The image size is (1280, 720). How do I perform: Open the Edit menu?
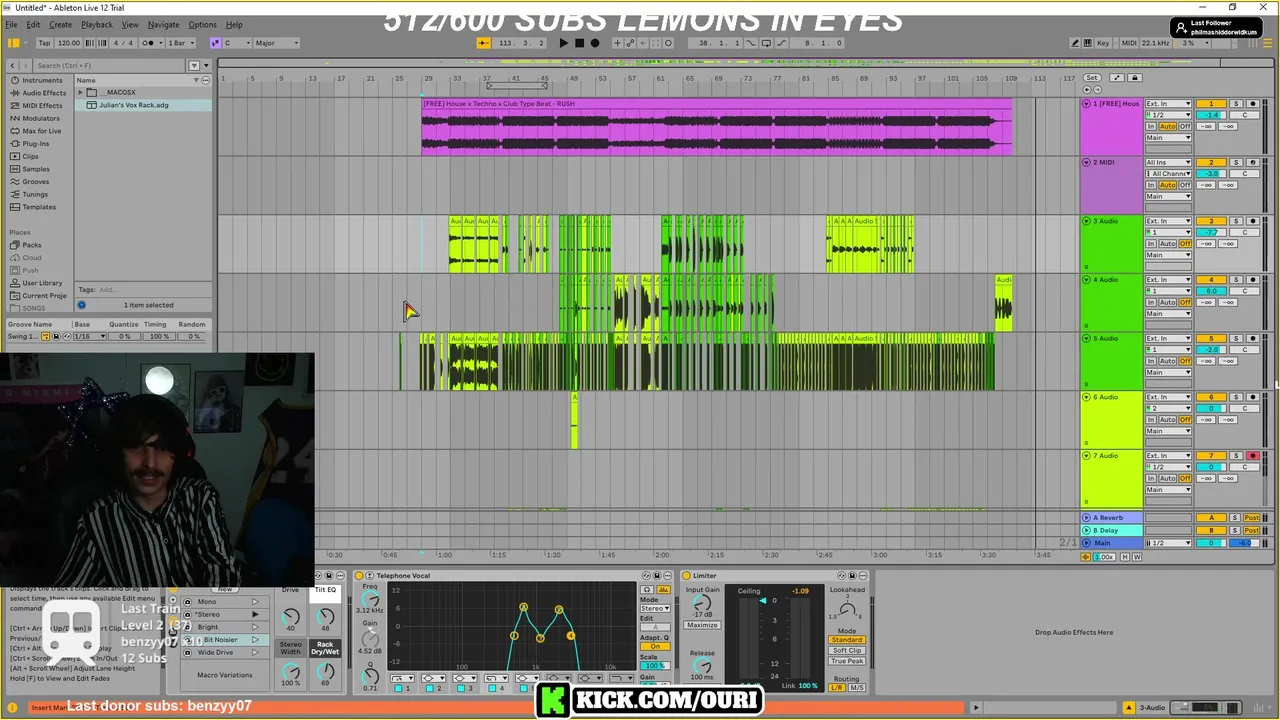click(x=33, y=24)
